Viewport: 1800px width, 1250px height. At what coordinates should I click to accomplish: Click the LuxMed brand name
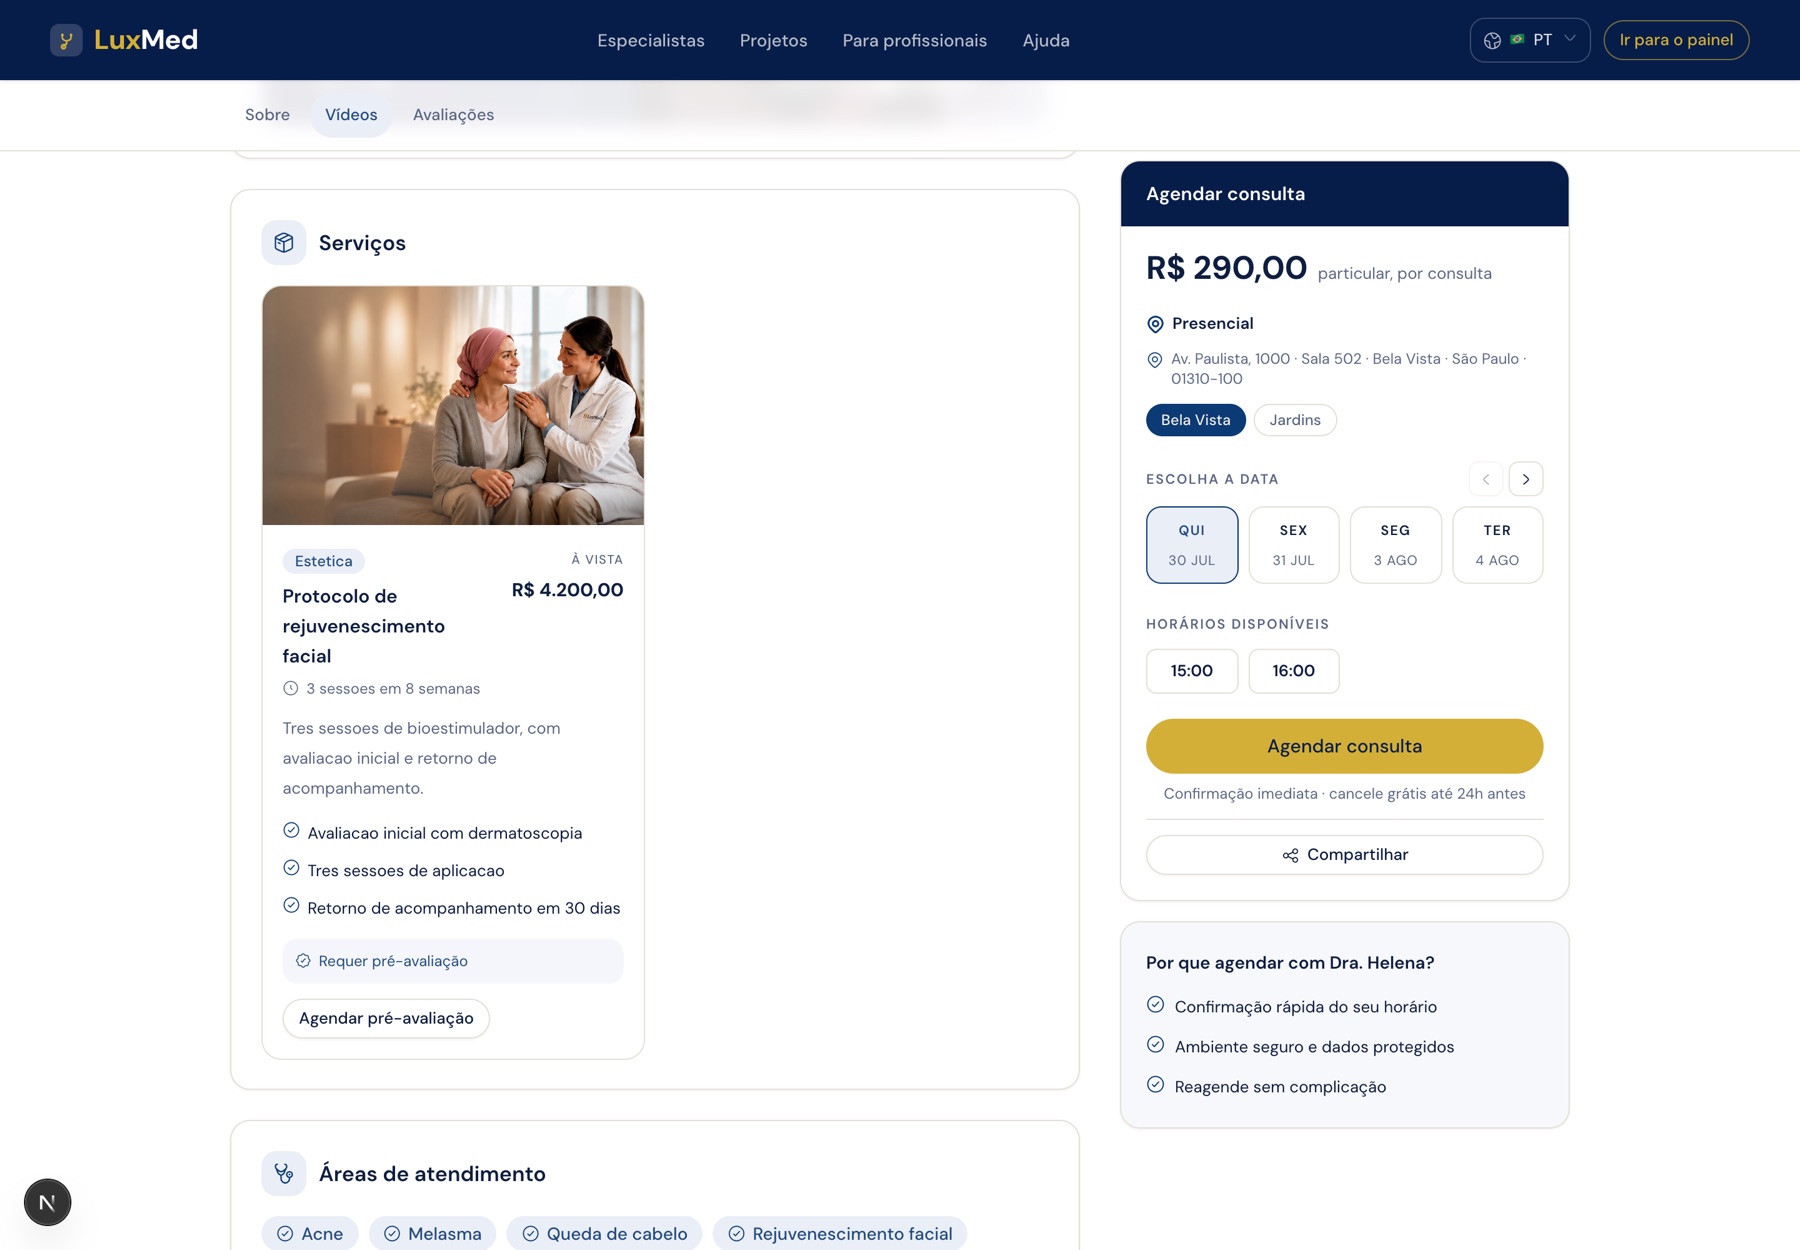146,40
